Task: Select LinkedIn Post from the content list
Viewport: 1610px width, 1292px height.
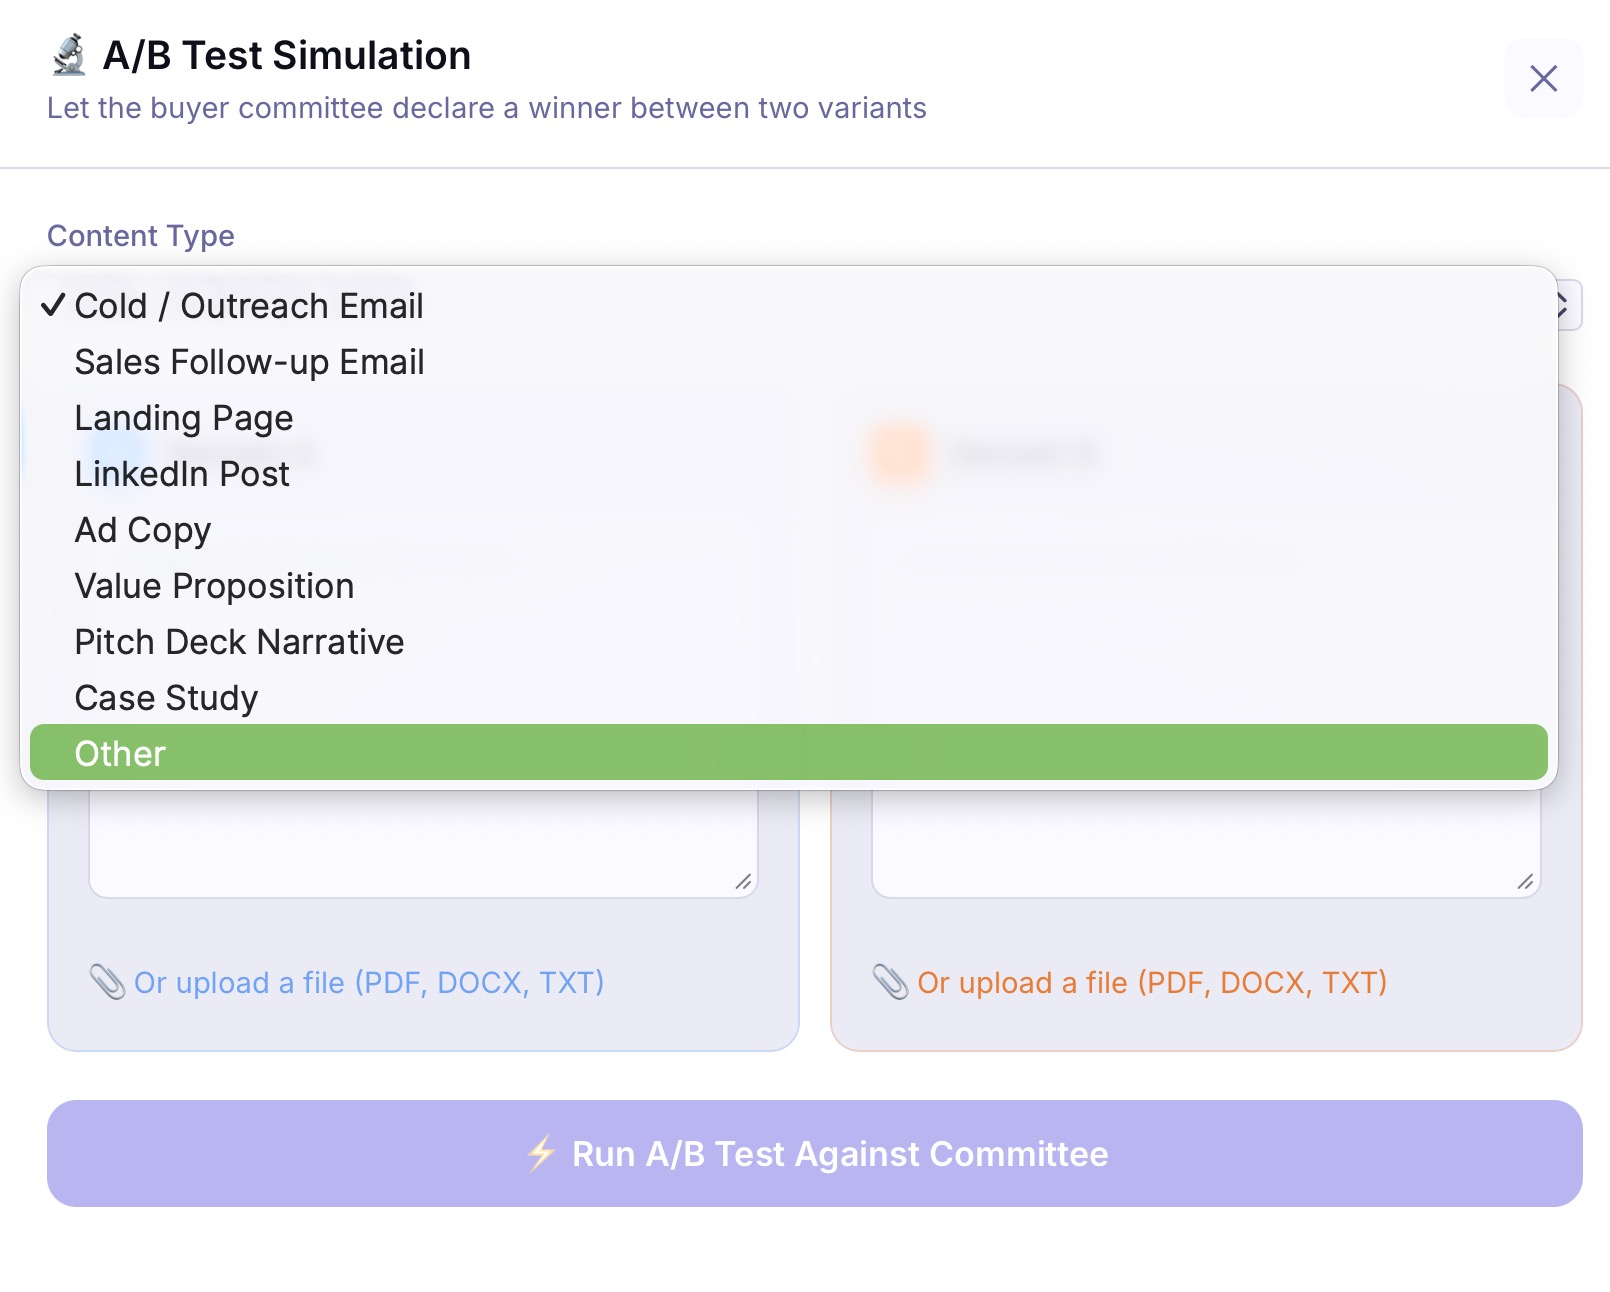Action: pyautogui.click(x=181, y=474)
